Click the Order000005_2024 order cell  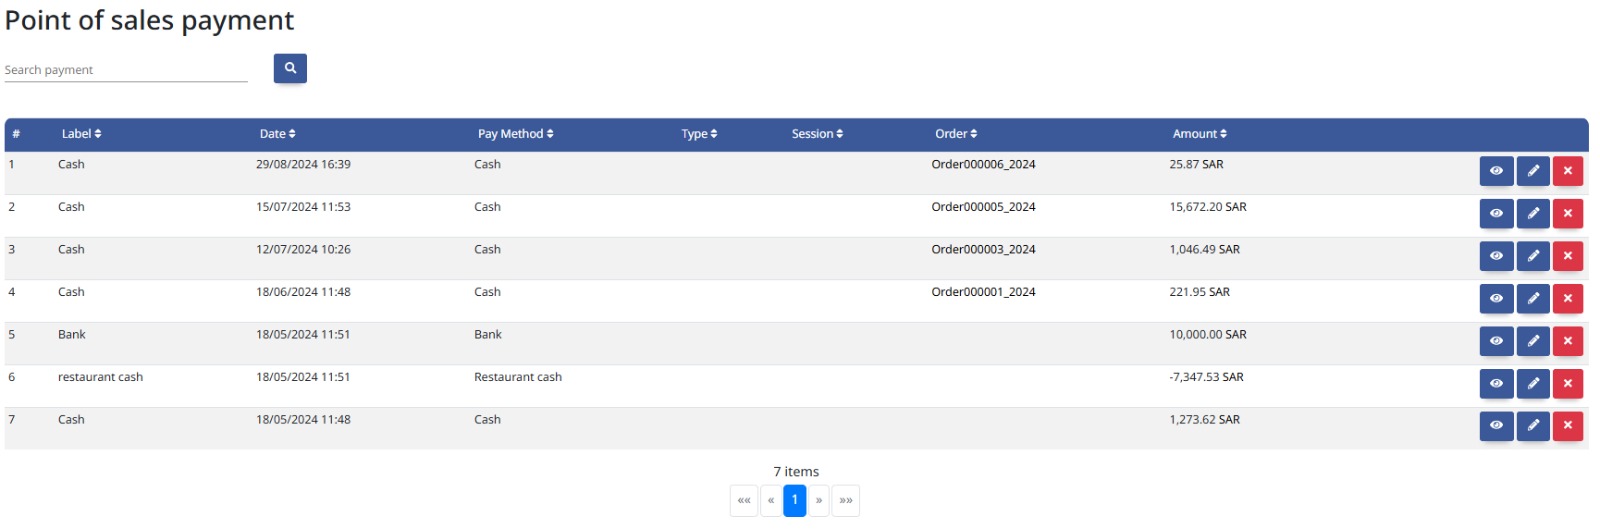[983, 207]
